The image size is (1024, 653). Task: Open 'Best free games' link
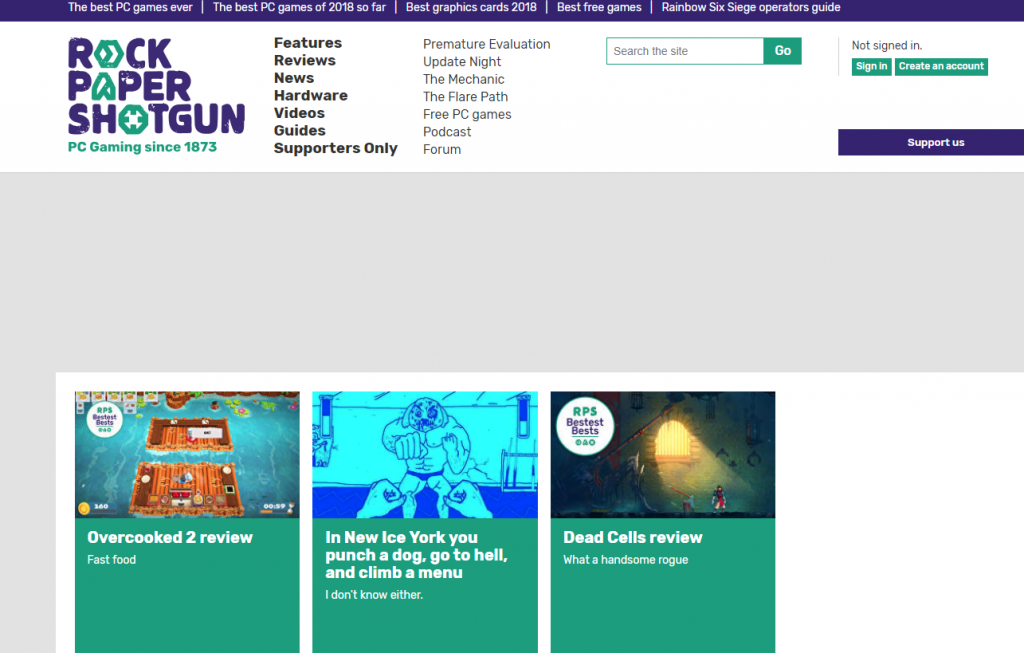599,7
